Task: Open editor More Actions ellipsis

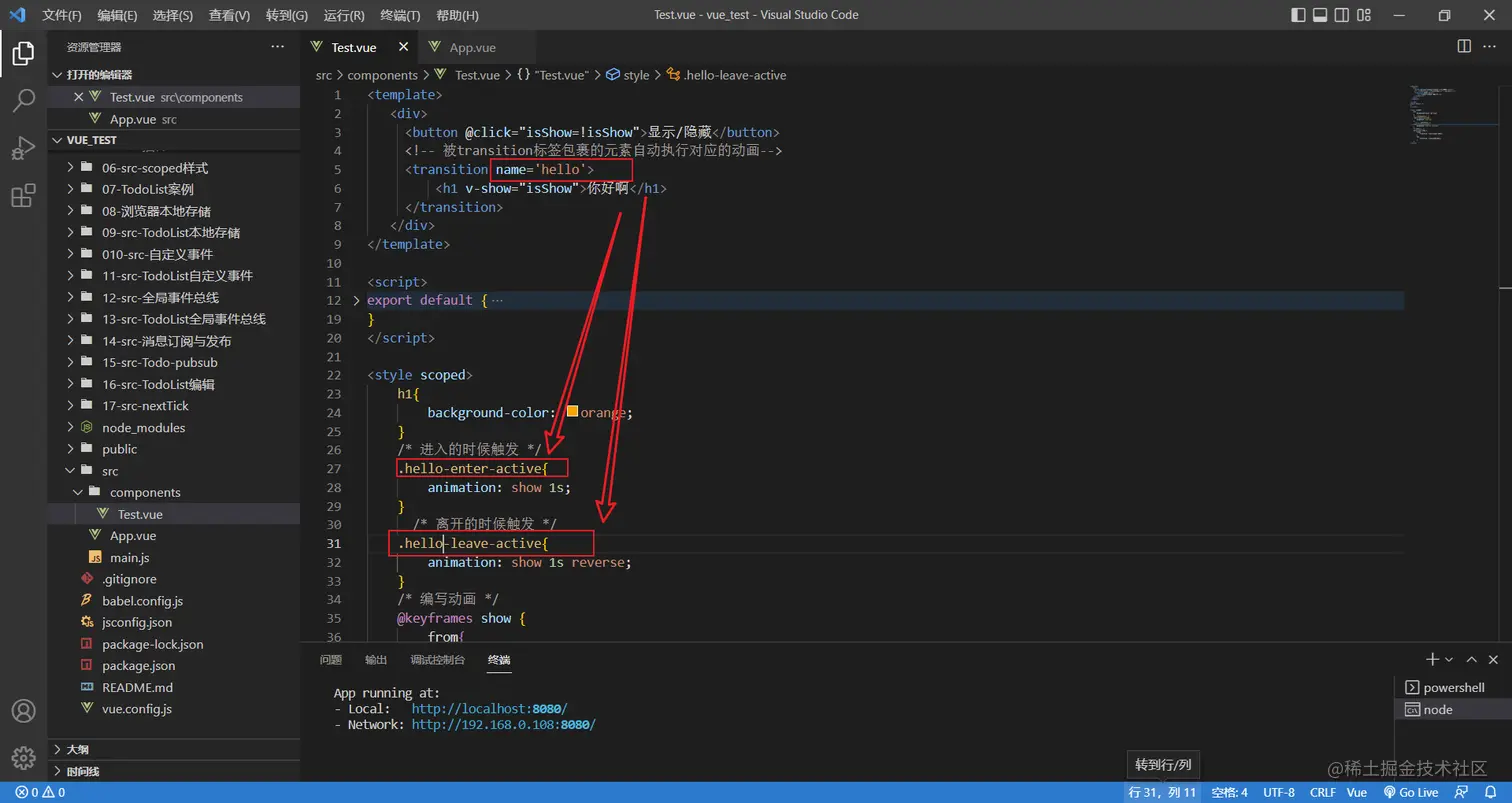Action: coord(1491,47)
